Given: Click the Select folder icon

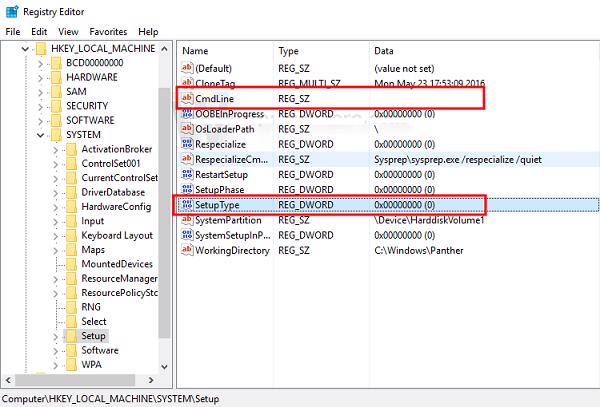Looking at the screenshot, I should coord(72,321).
